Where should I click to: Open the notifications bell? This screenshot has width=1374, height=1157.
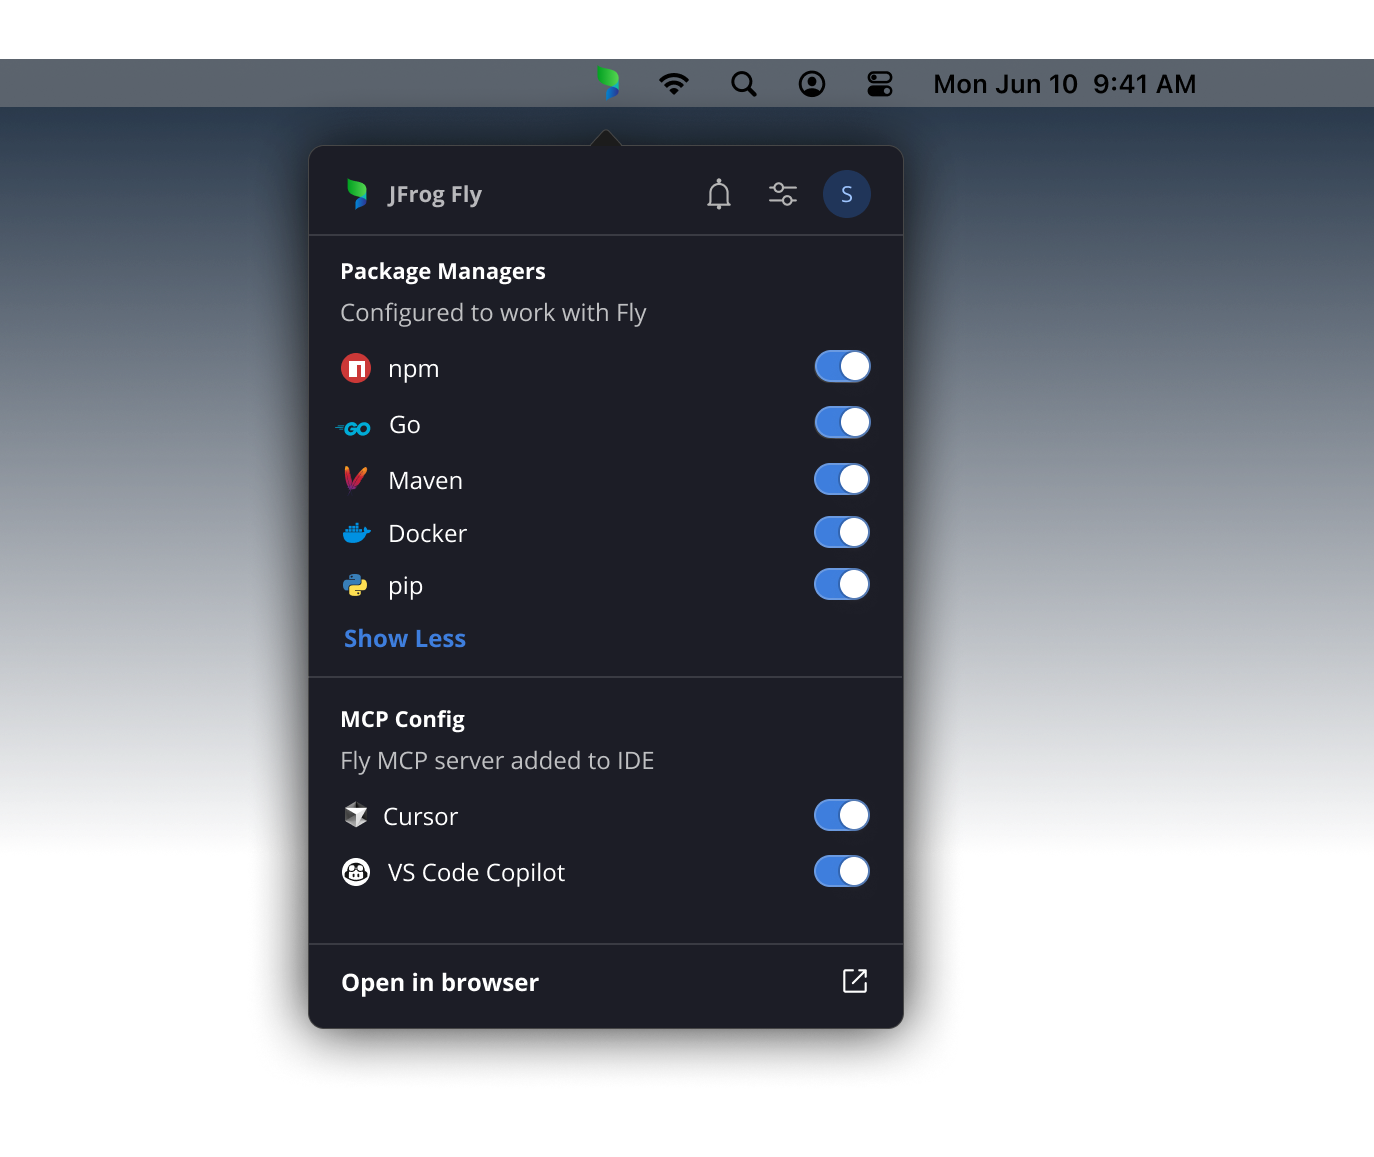(x=718, y=194)
